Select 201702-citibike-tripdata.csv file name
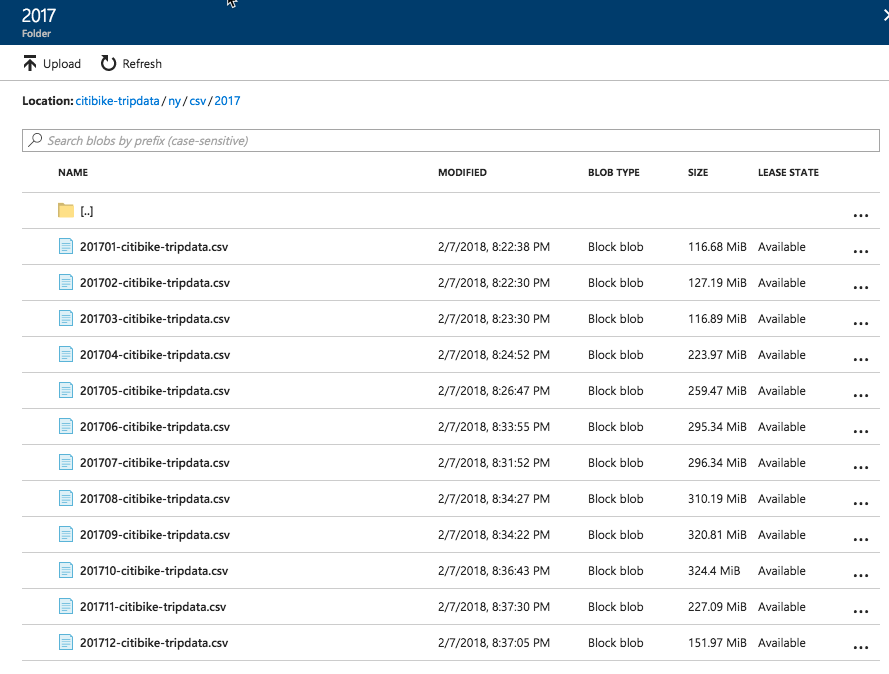The width and height of the screenshot is (889, 674). click(155, 283)
